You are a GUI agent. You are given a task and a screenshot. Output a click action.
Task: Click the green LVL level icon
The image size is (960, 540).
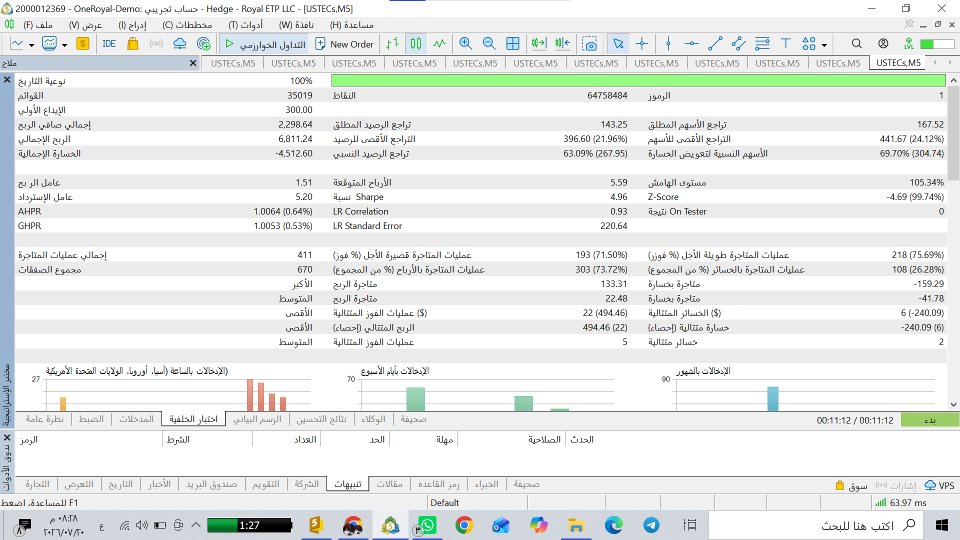click(909, 43)
